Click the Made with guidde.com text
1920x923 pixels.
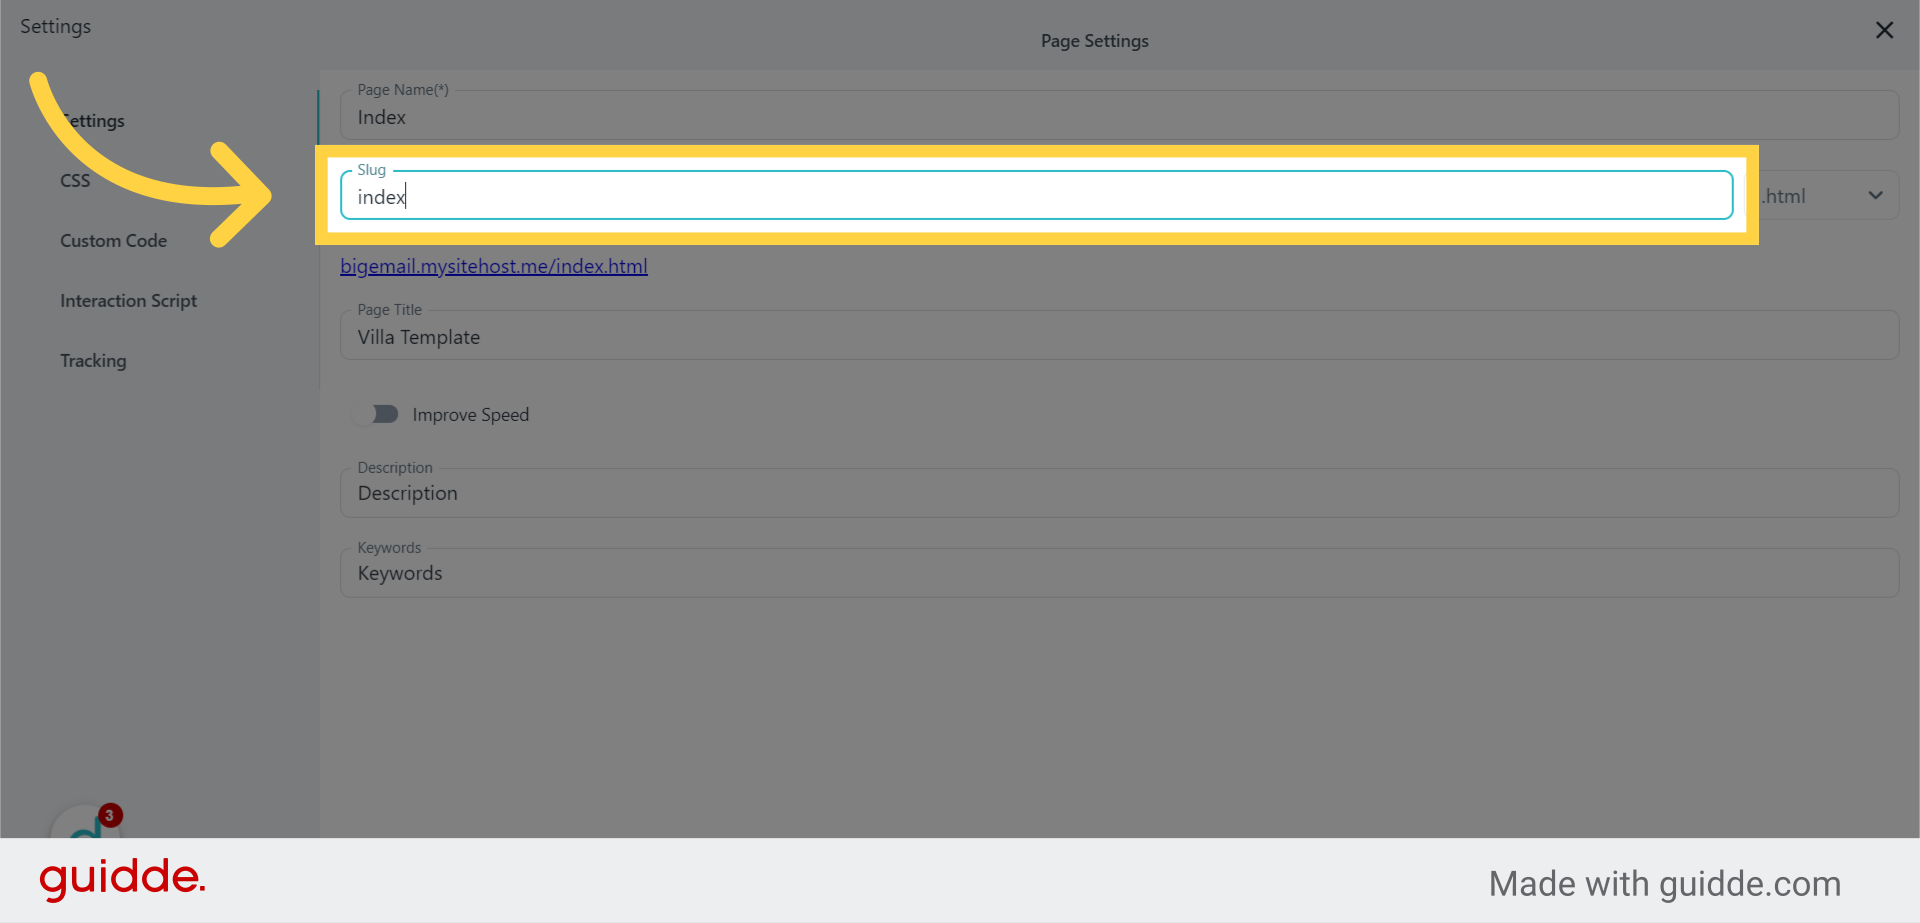point(1664,884)
